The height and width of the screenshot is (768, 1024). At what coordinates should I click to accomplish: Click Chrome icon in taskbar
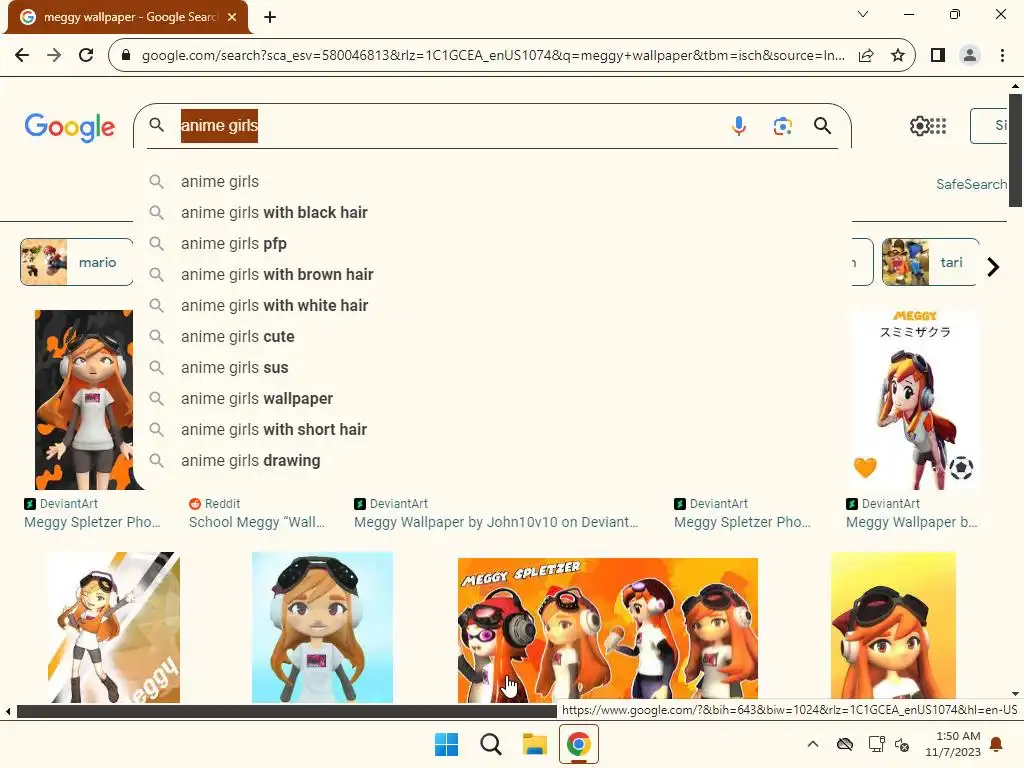click(579, 744)
